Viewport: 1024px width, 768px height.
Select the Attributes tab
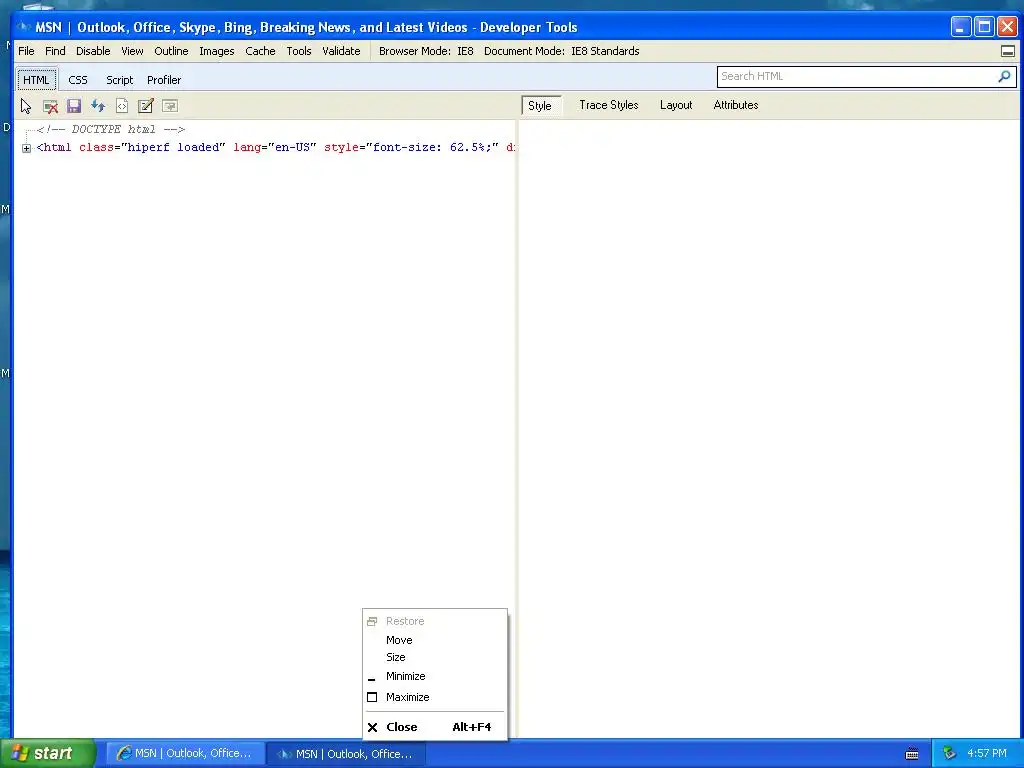pyautogui.click(x=736, y=105)
